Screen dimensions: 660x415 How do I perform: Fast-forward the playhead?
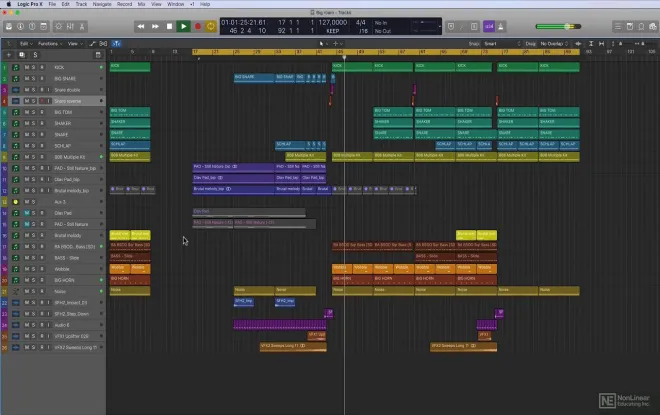click(x=155, y=27)
